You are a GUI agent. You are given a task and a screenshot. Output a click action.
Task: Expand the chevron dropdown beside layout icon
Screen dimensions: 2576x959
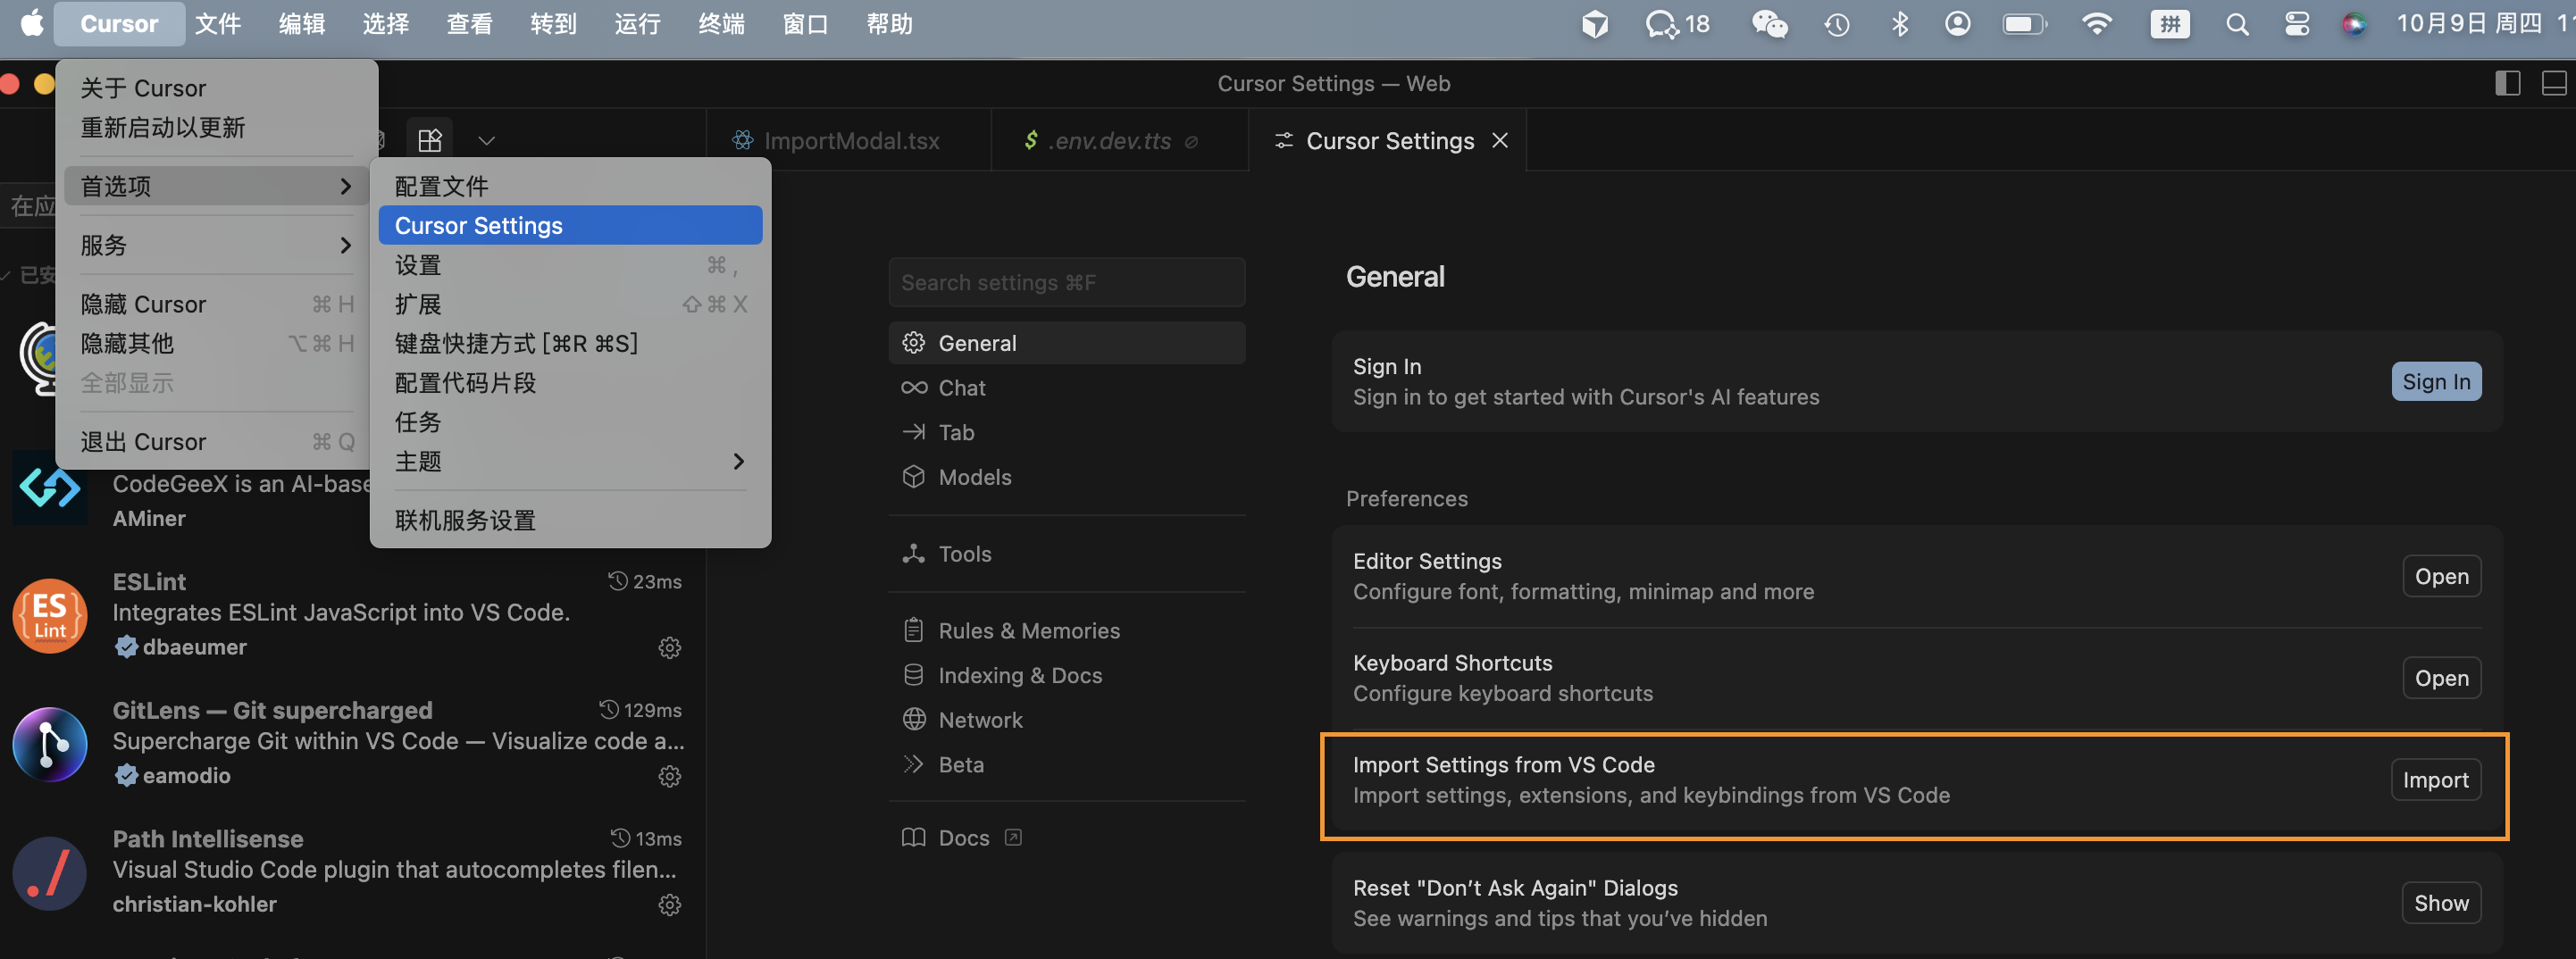[x=487, y=140]
